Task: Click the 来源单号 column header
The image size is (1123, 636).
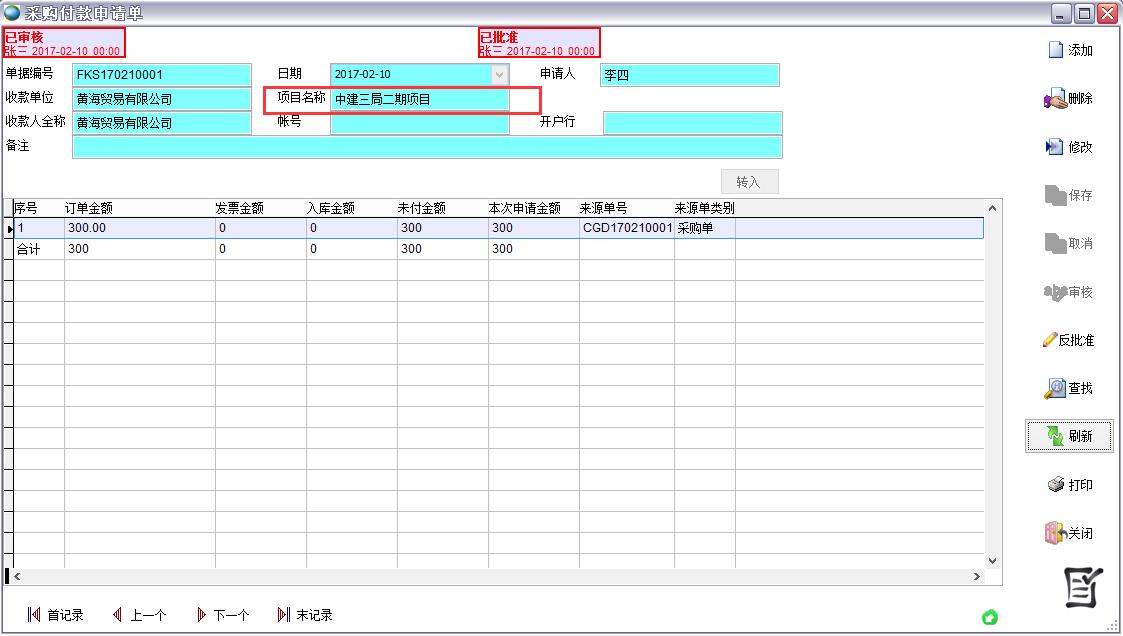Action: (603, 208)
